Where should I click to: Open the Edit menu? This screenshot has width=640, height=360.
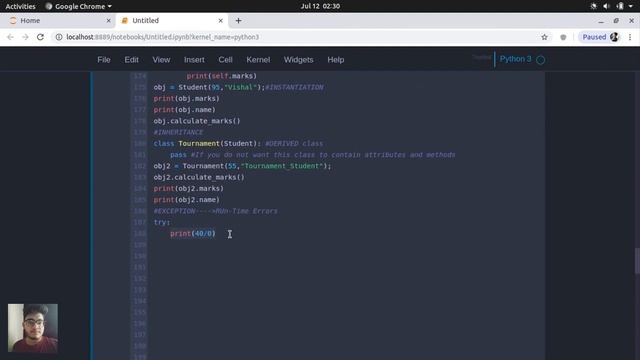(131, 60)
